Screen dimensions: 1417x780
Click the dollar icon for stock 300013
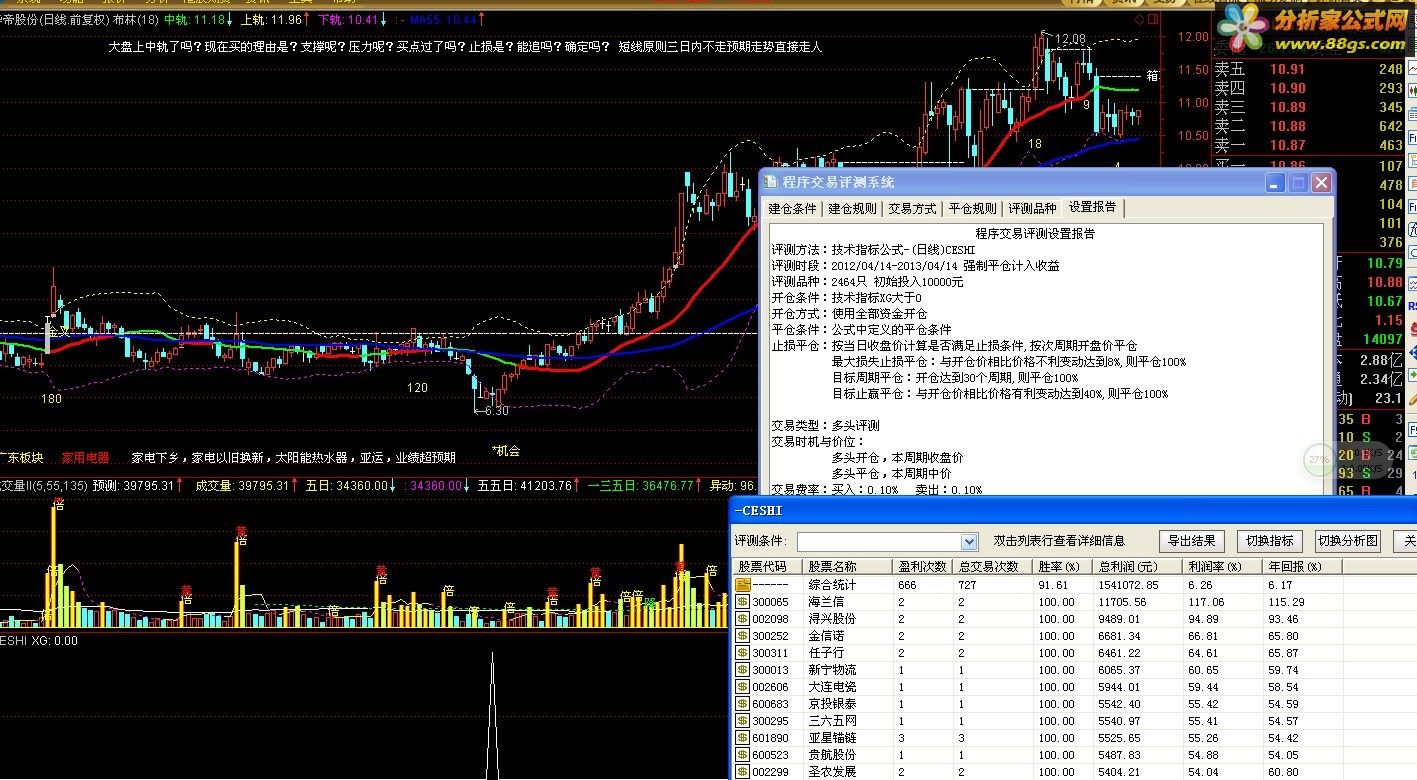(743, 670)
